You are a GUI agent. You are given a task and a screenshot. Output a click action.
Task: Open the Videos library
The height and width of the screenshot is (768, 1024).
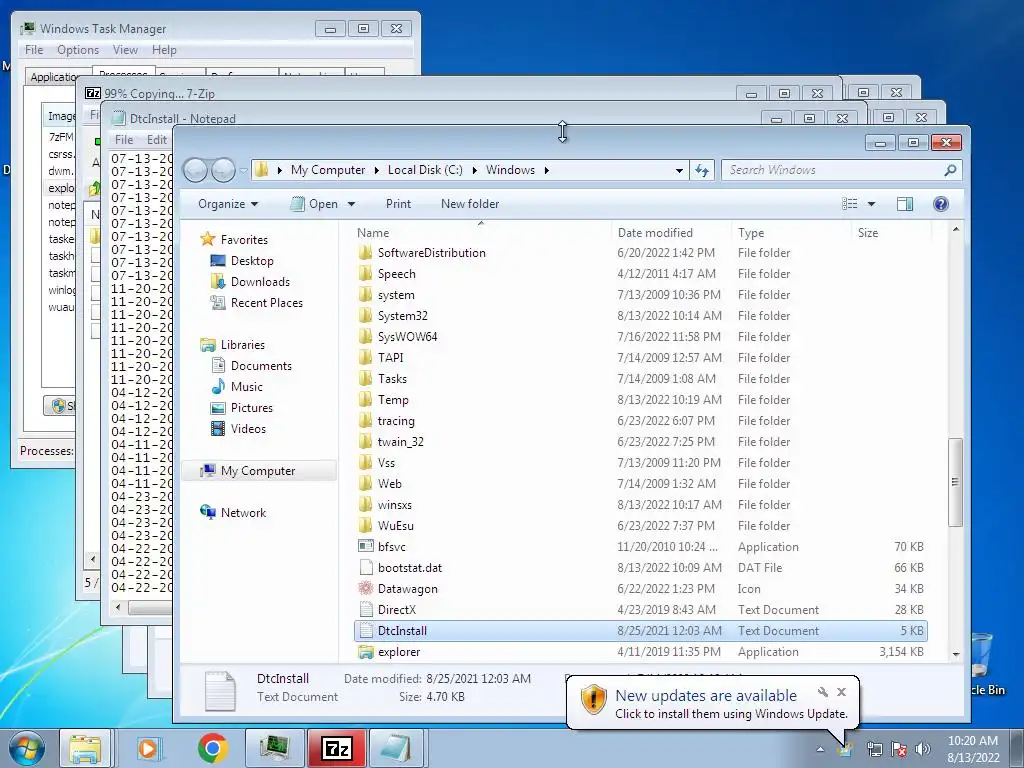248,428
